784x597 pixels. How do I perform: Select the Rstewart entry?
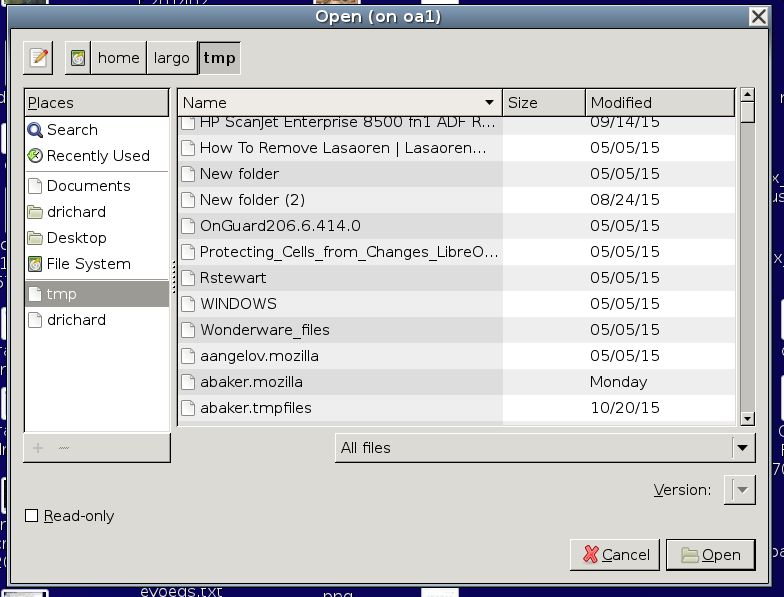coord(457,278)
